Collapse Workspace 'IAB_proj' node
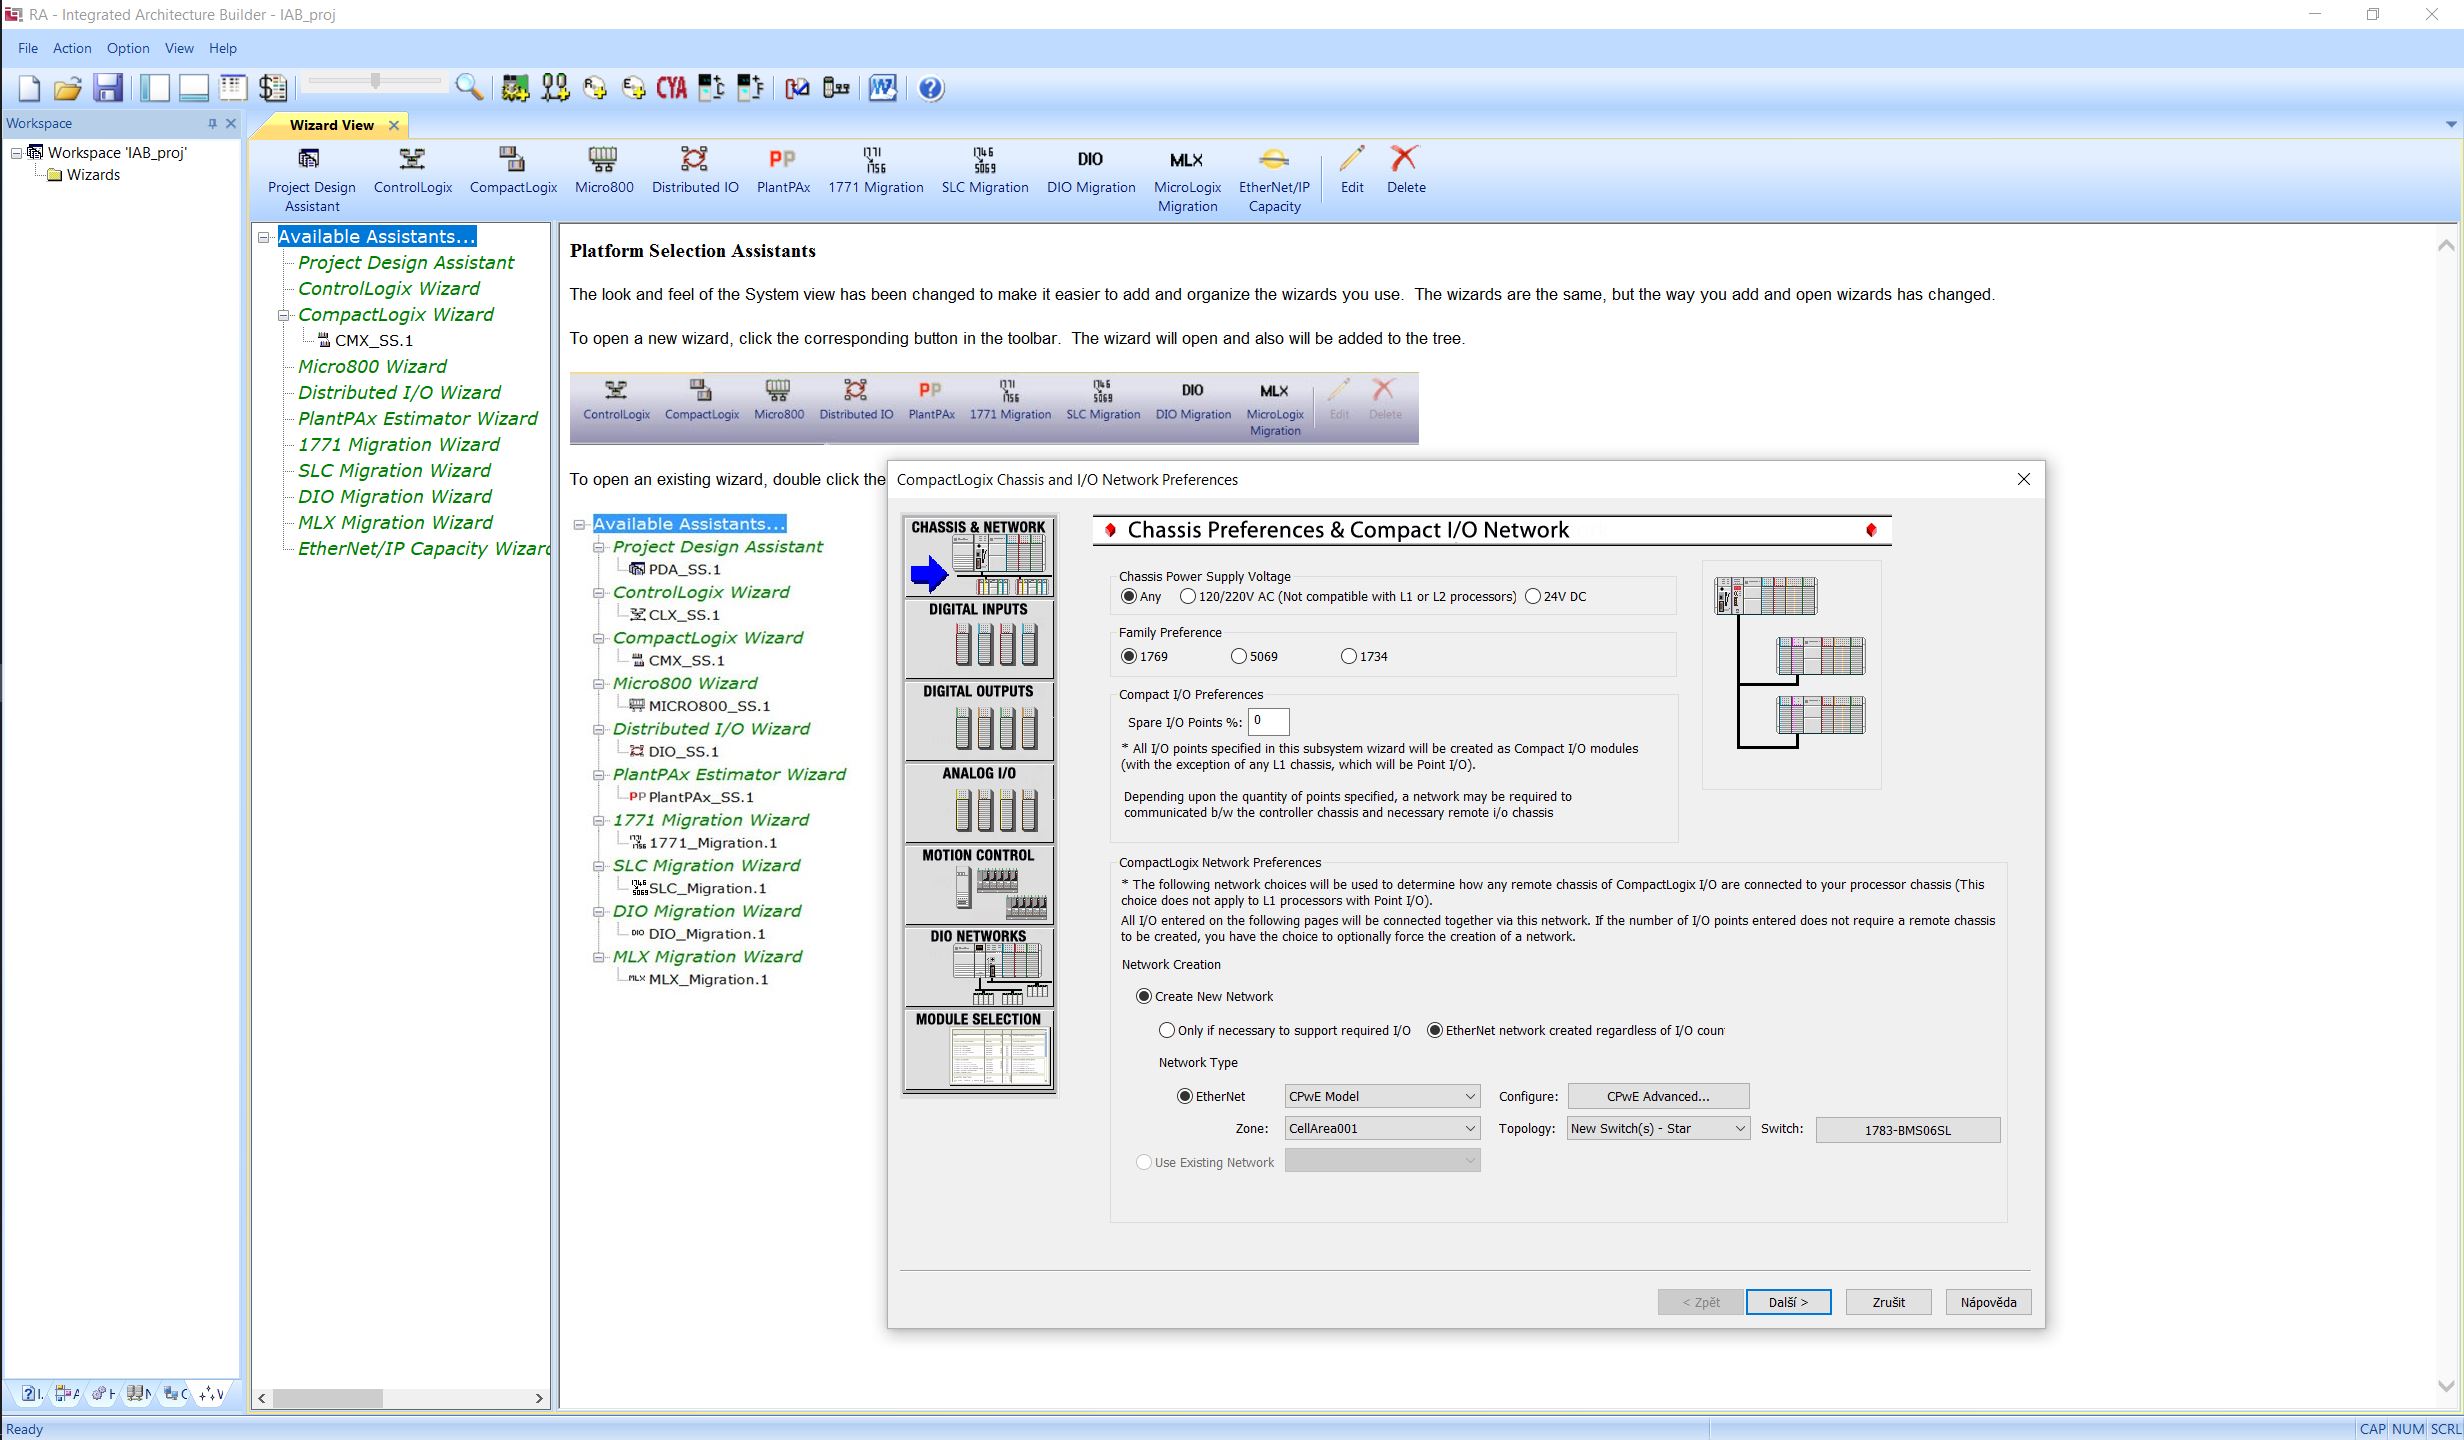This screenshot has width=2464, height=1440. point(17,153)
